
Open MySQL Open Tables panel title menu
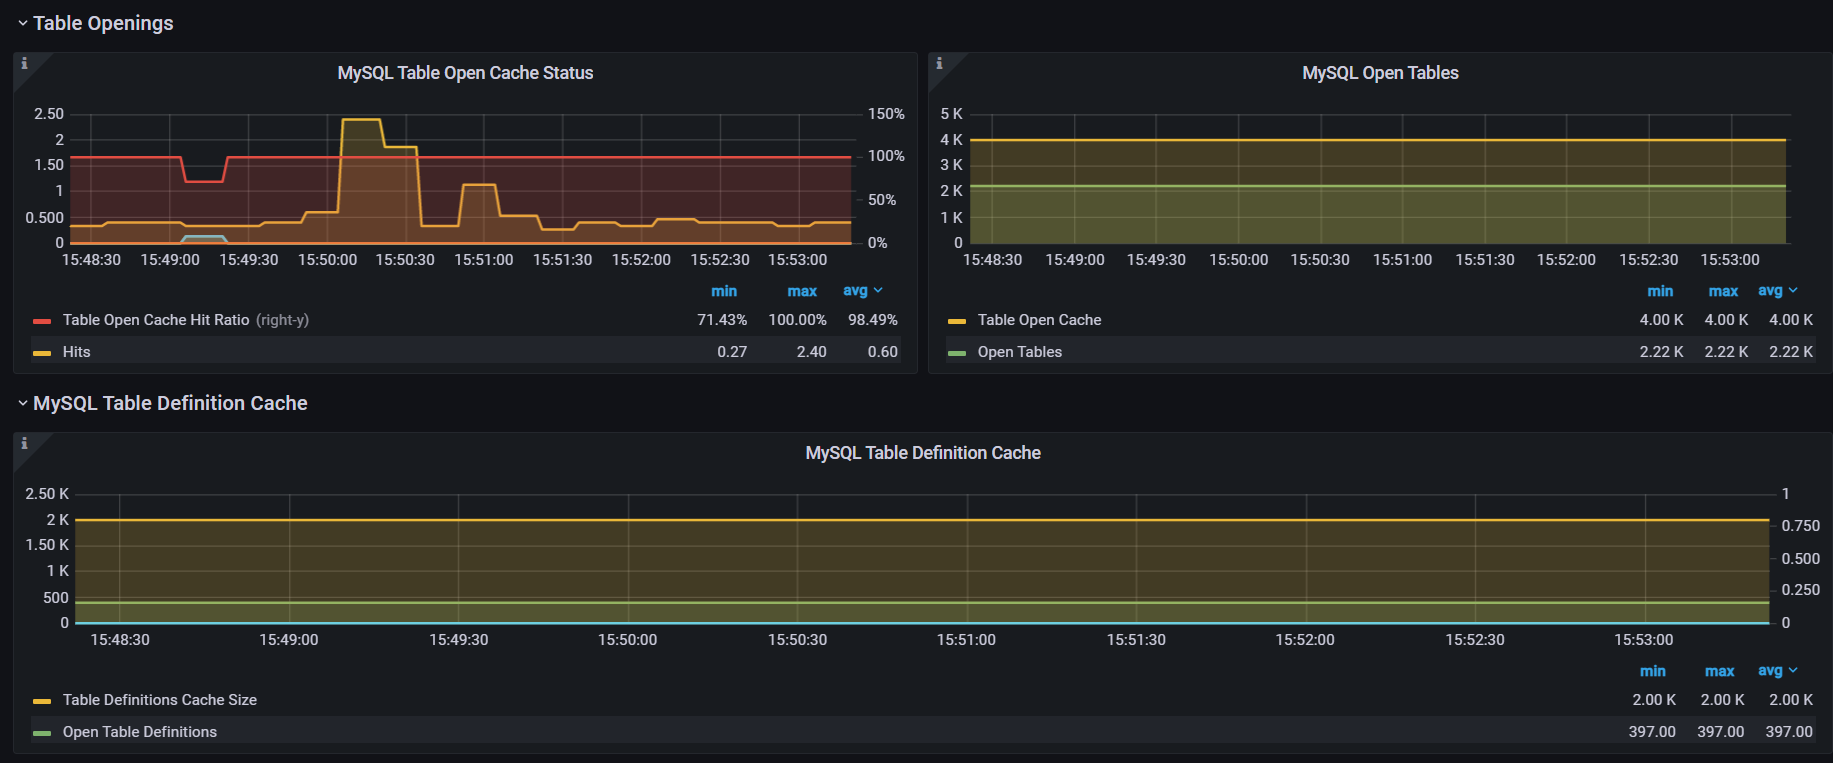[1380, 73]
